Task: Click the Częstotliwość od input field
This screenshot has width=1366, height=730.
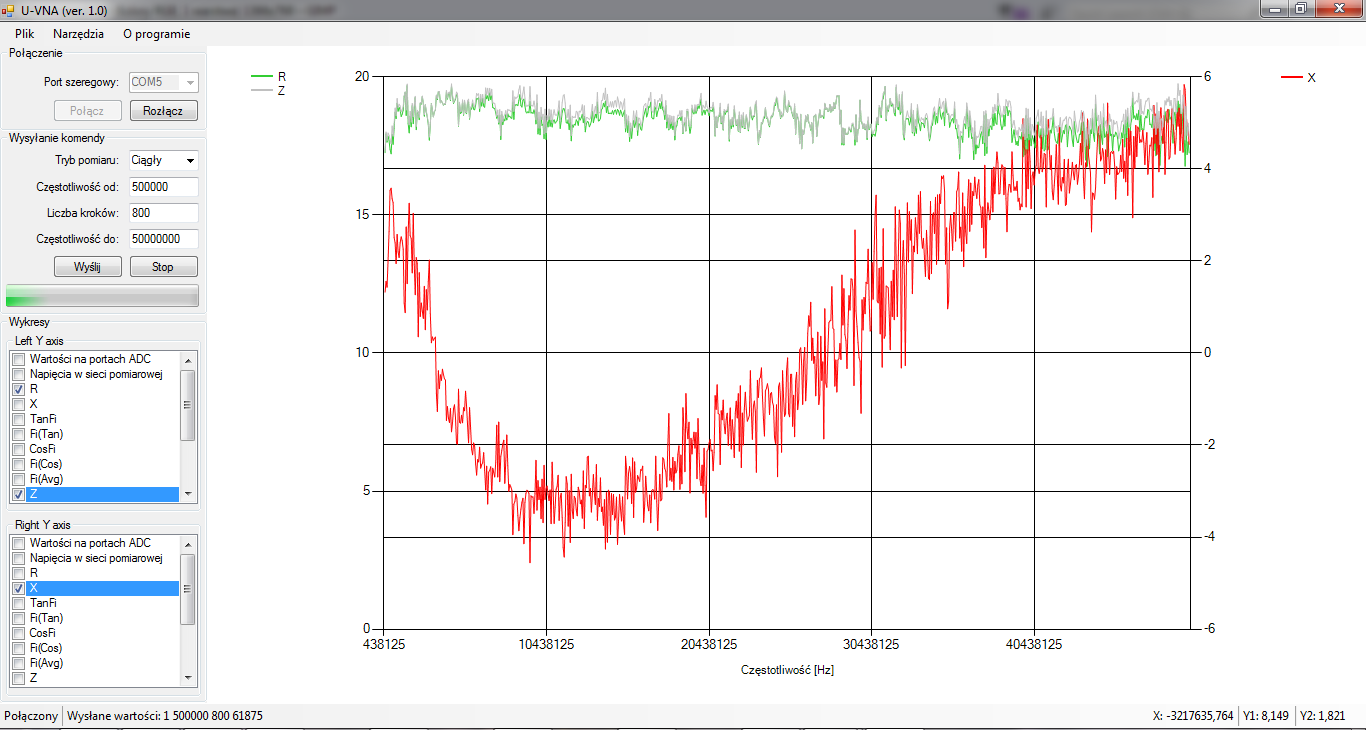Action: [x=163, y=187]
